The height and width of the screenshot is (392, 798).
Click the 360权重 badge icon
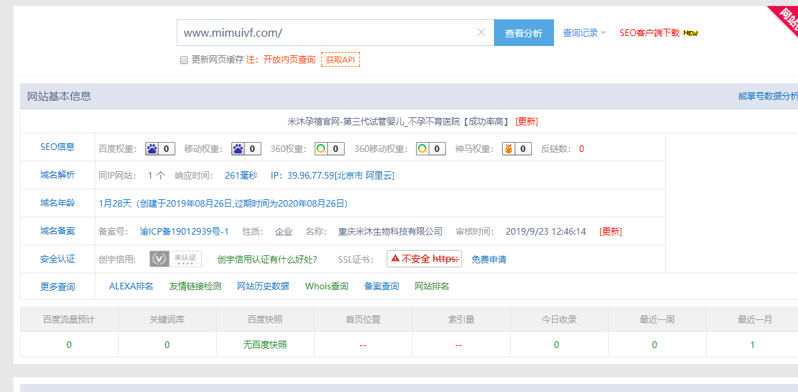(x=329, y=149)
